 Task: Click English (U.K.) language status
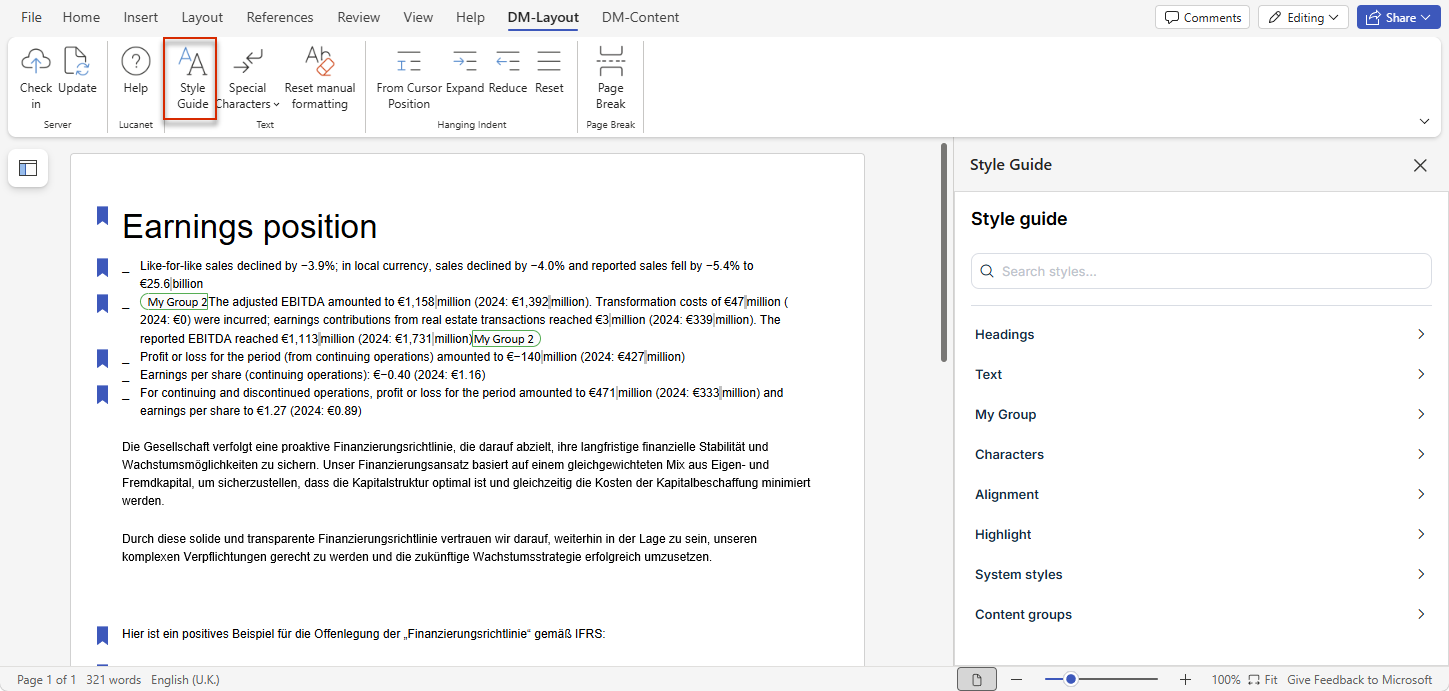(x=185, y=680)
